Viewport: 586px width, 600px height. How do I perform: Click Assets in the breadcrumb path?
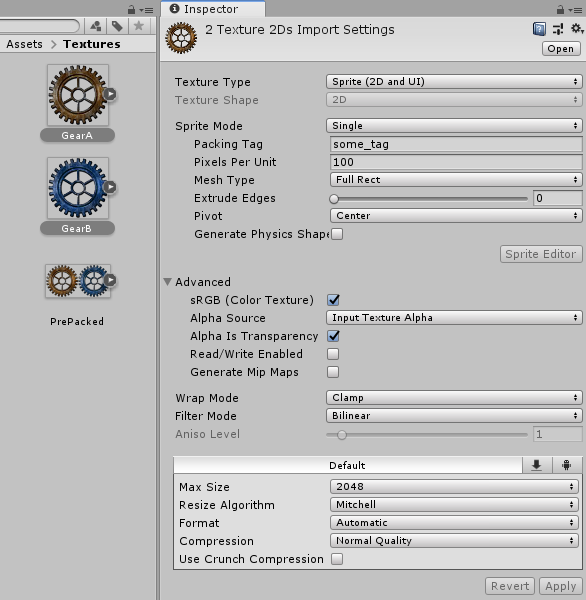point(24,44)
